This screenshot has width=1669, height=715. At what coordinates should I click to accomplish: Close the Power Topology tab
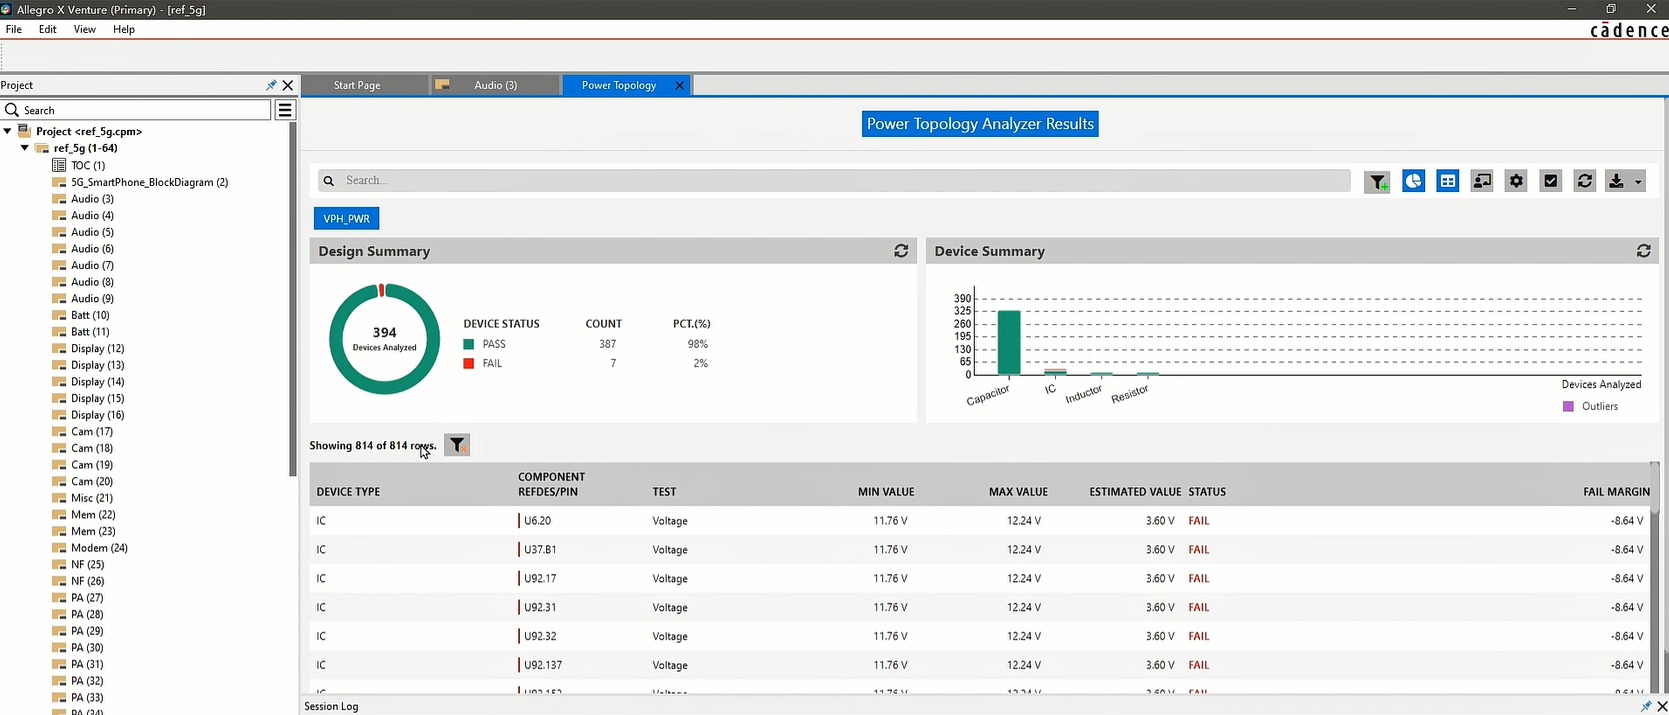680,85
